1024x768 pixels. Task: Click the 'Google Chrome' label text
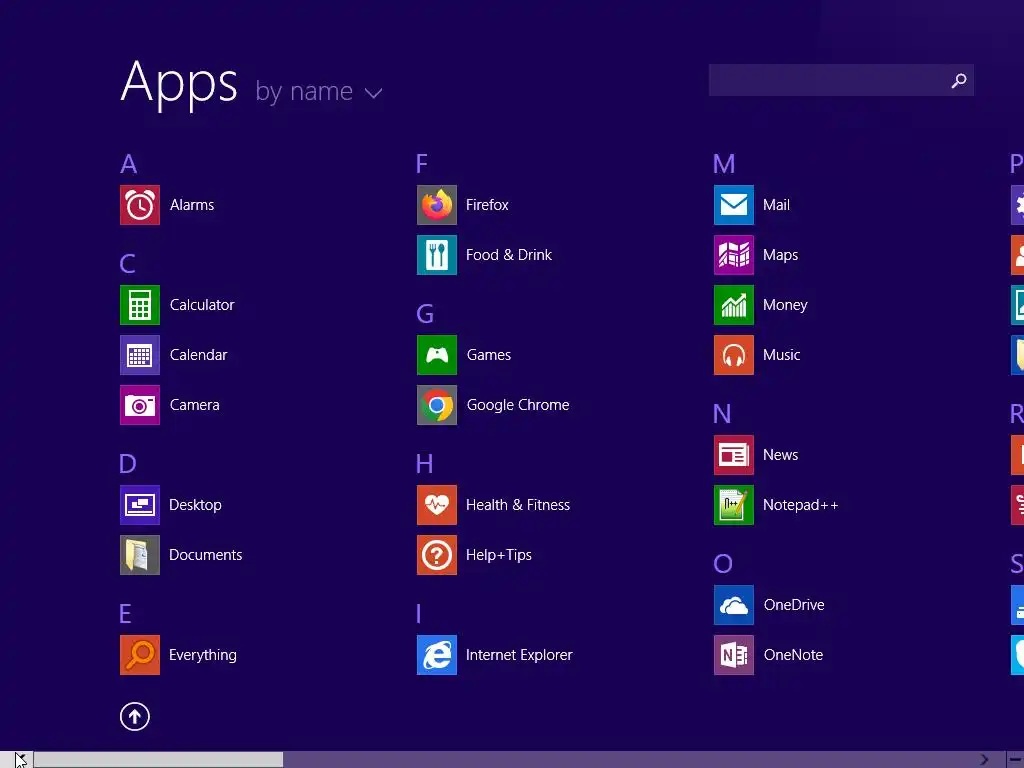point(519,406)
